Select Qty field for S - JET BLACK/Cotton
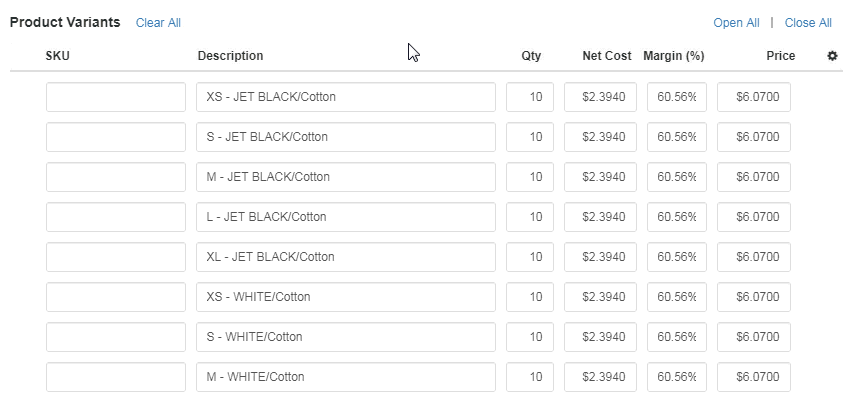This screenshot has height=396, width=852. [x=530, y=137]
